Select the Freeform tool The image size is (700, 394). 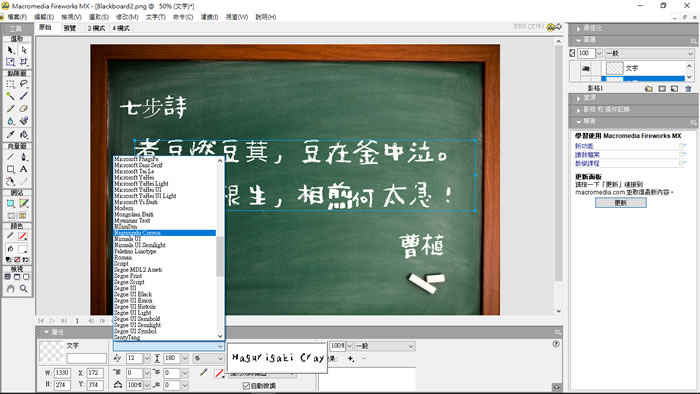point(10,181)
